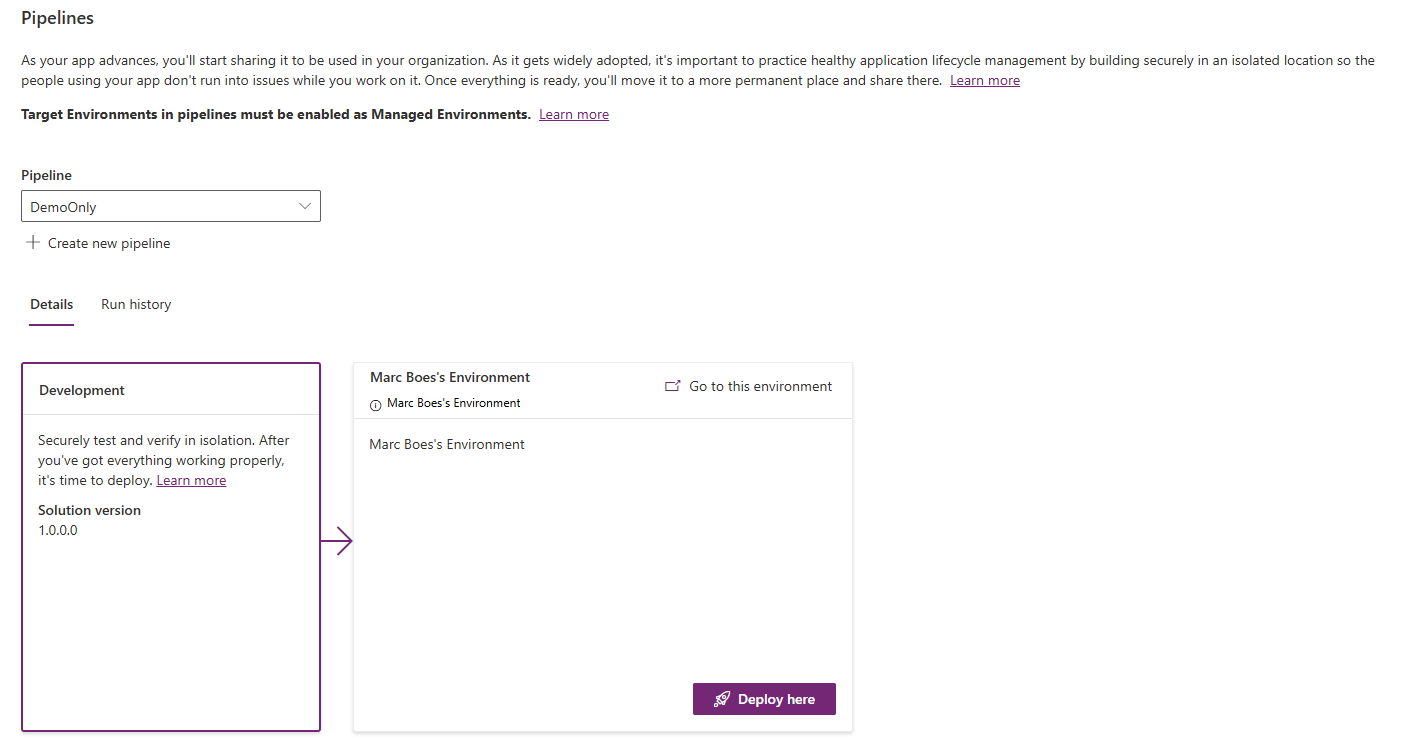Viewport: 1412px width, 752px height.
Task: Click the rocket icon on Deploy button
Action: tap(722, 699)
